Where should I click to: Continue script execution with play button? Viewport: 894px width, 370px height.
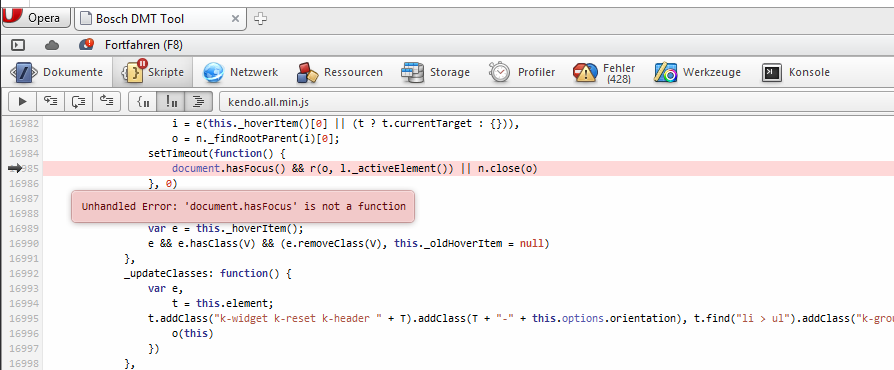click(x=23, y=102)
